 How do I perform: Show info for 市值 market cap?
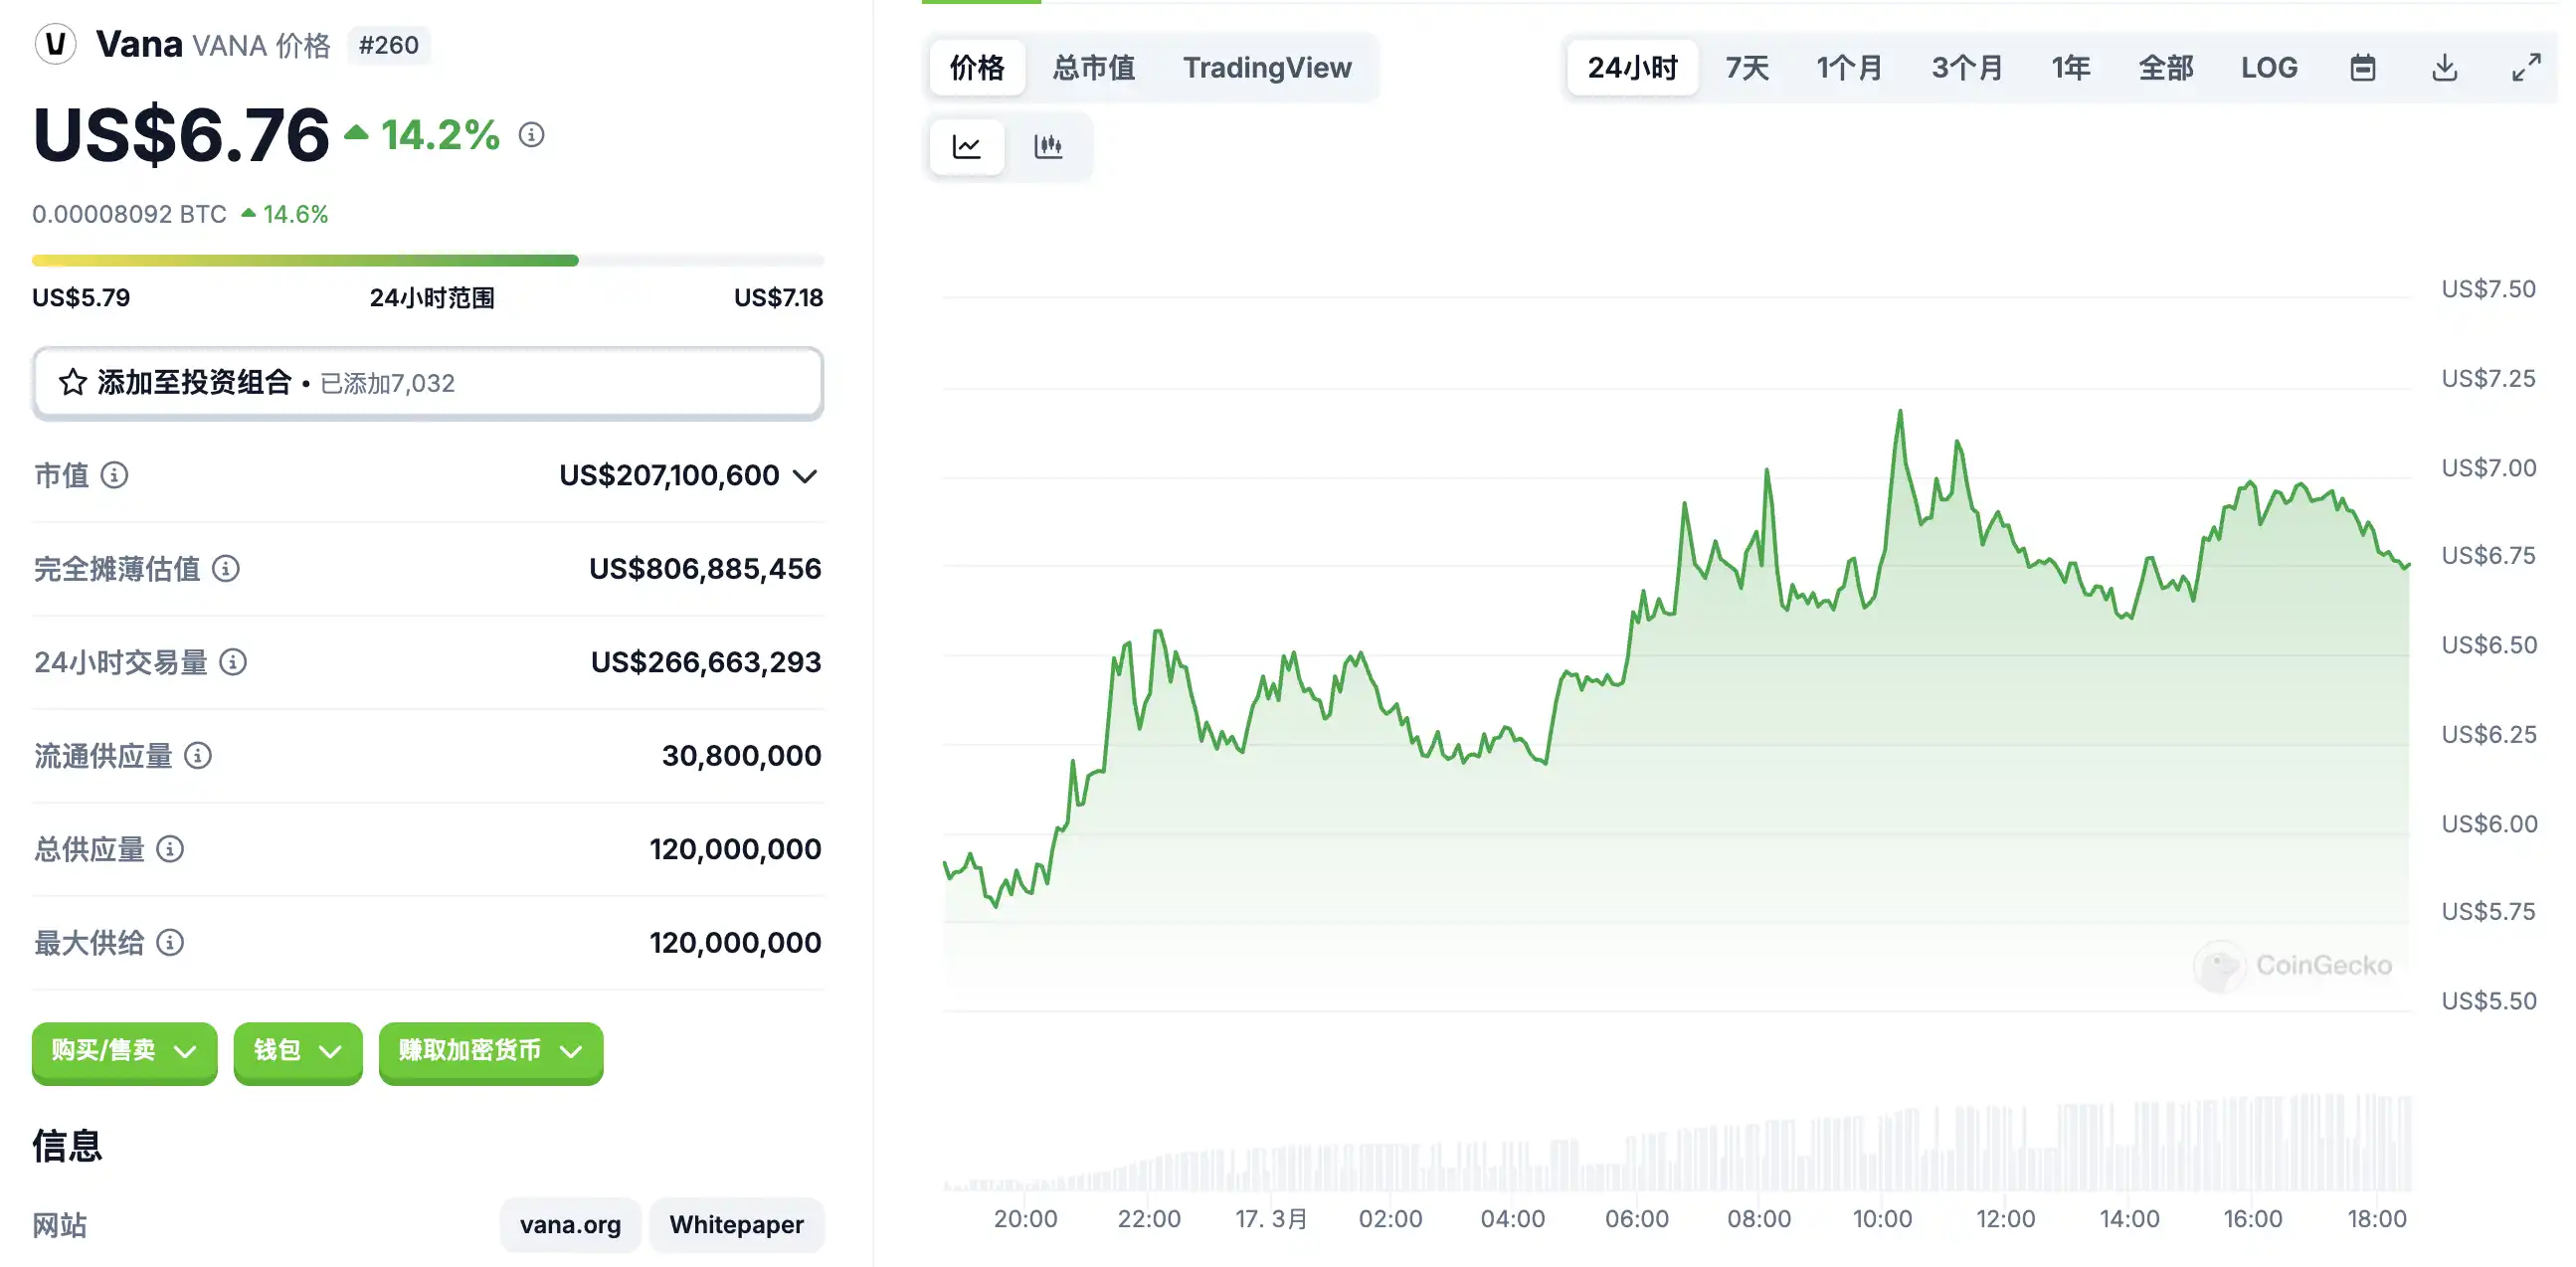(x=115, y=475)
